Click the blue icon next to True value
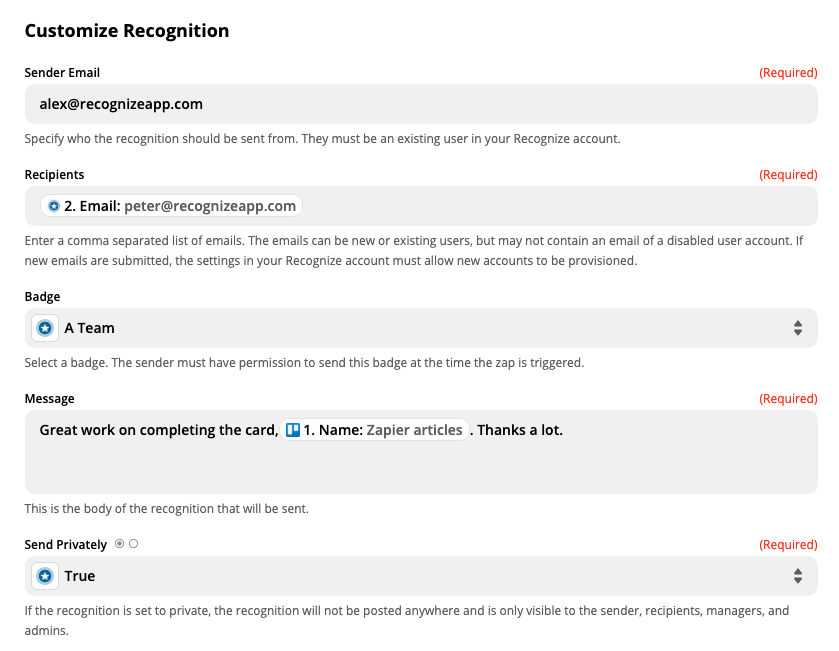The width and height of the screenshot is (839, 651). coord(43,575)
